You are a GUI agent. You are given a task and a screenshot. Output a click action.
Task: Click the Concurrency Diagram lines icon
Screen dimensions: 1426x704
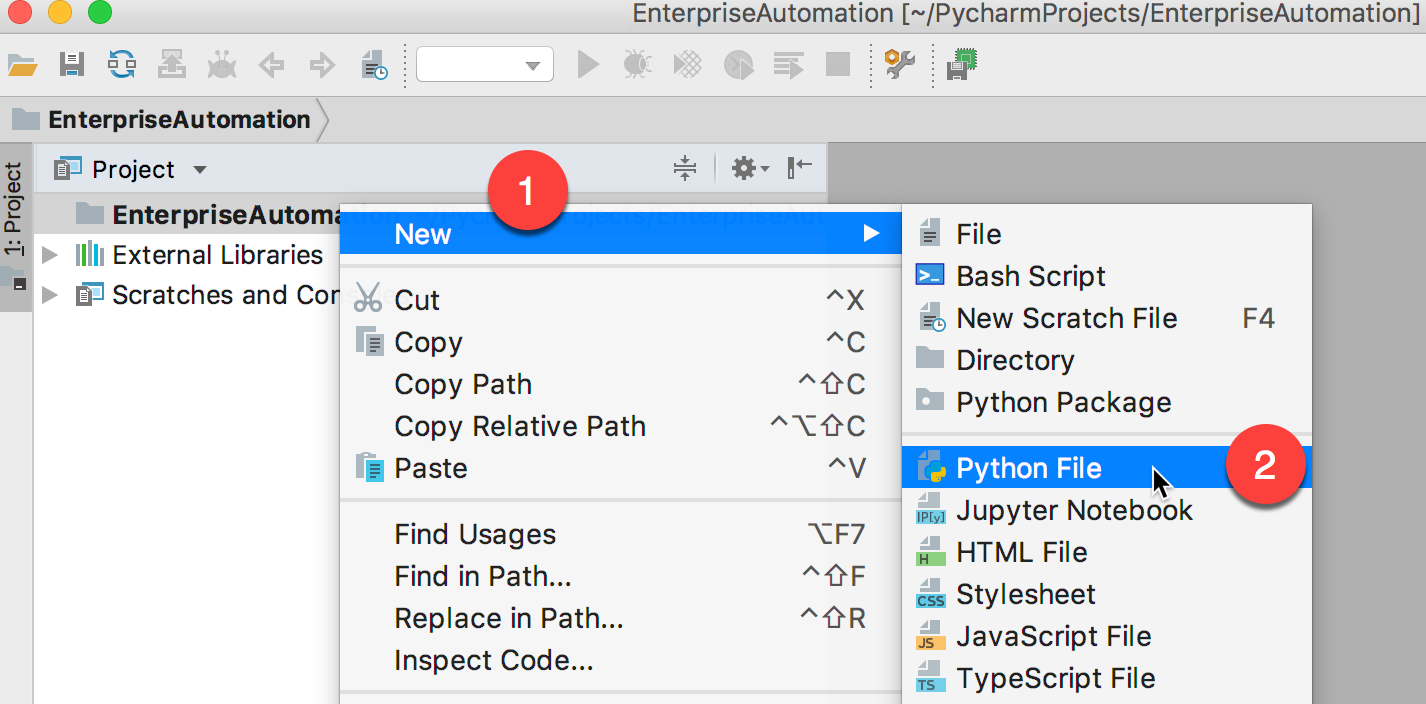[x=788, y=65]
